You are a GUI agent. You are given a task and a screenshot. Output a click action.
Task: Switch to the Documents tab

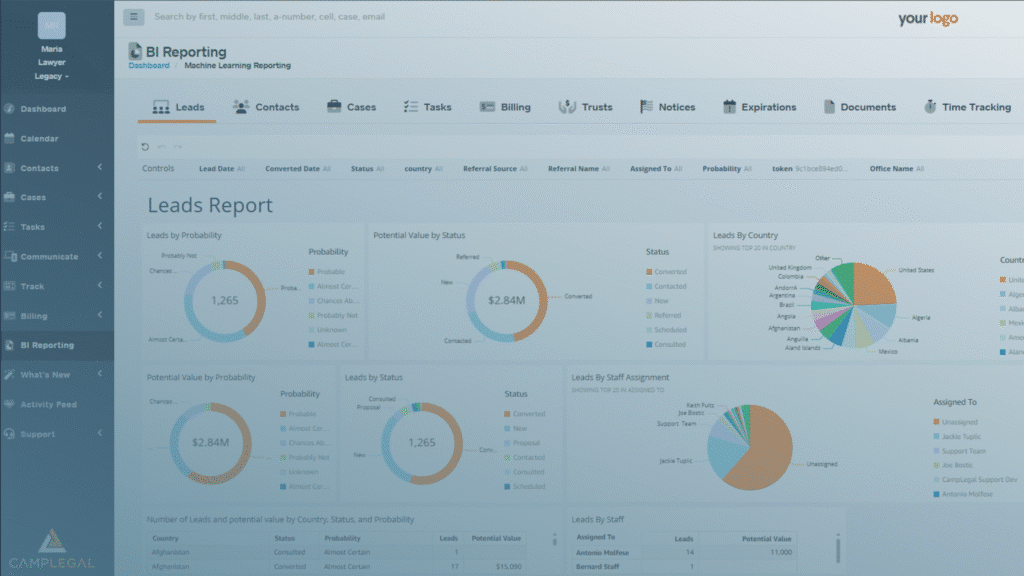coord(859,107)
